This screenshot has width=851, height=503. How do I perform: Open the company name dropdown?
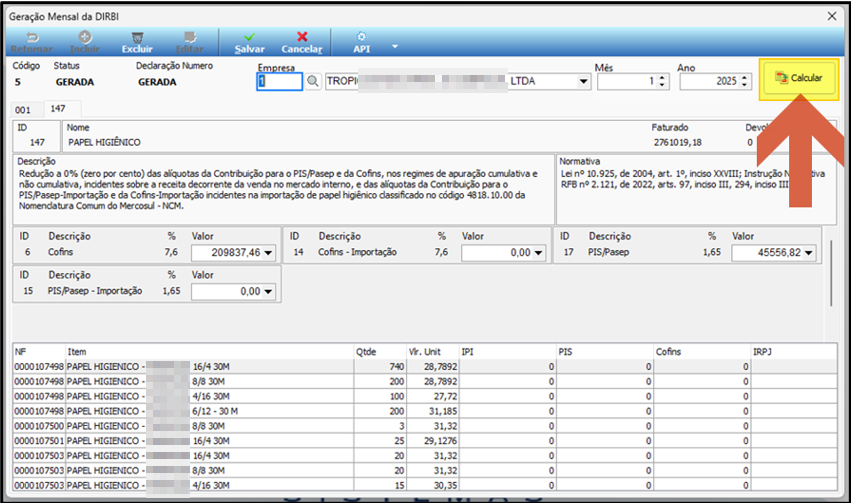(x=583, y=81)
